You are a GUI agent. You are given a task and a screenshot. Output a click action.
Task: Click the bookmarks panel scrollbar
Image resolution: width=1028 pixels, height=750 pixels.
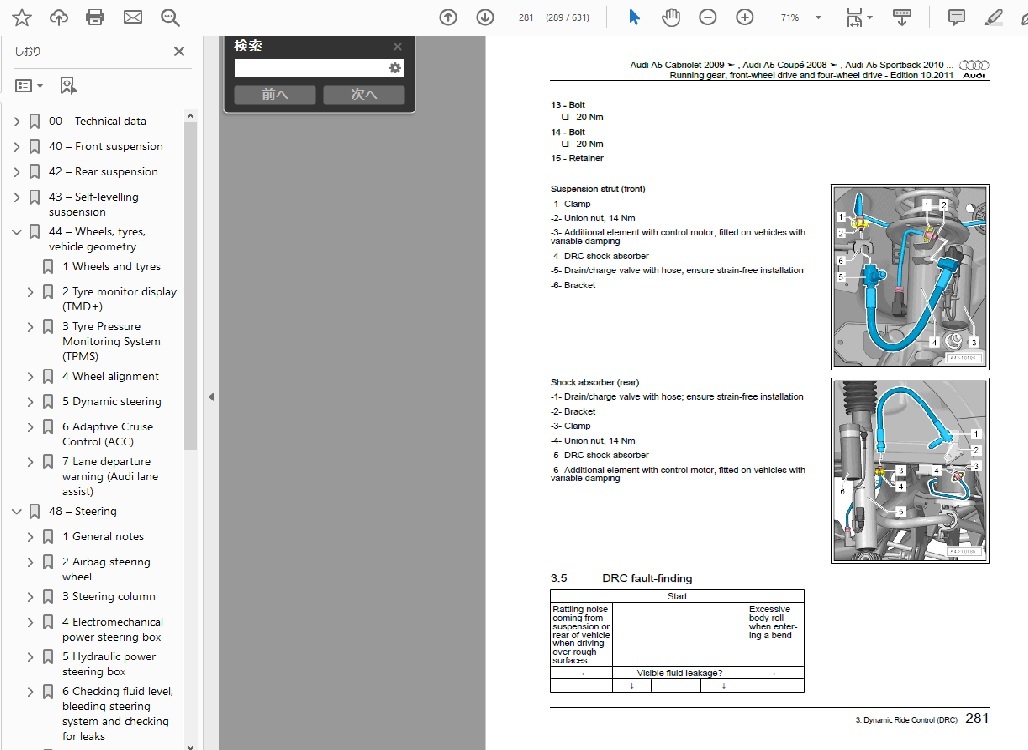[x=190, y=286]
